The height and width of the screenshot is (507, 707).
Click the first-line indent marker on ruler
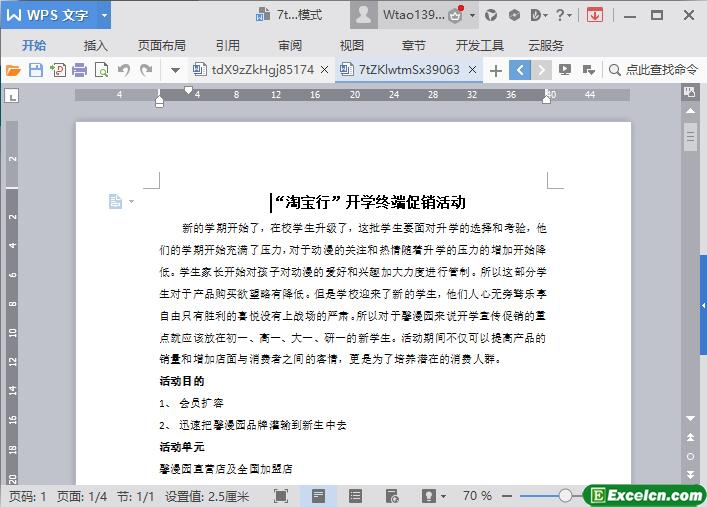pyautogui.click(x=188, y=90)
